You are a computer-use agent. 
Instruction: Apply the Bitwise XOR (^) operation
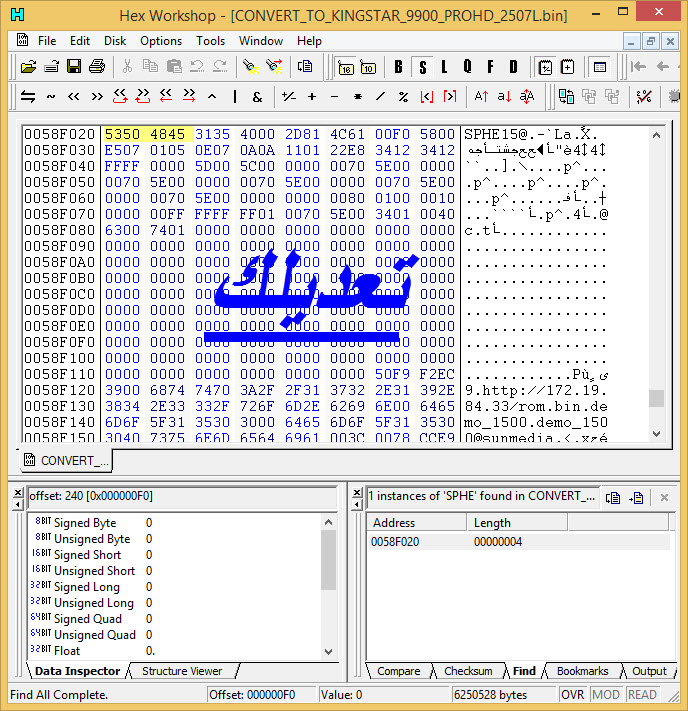pos(212,97)
